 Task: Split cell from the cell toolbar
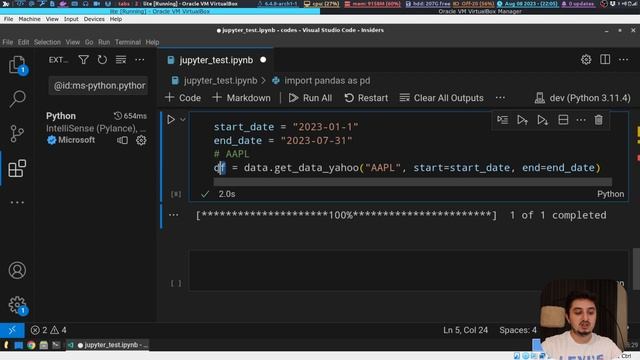[x=563, y=120]
